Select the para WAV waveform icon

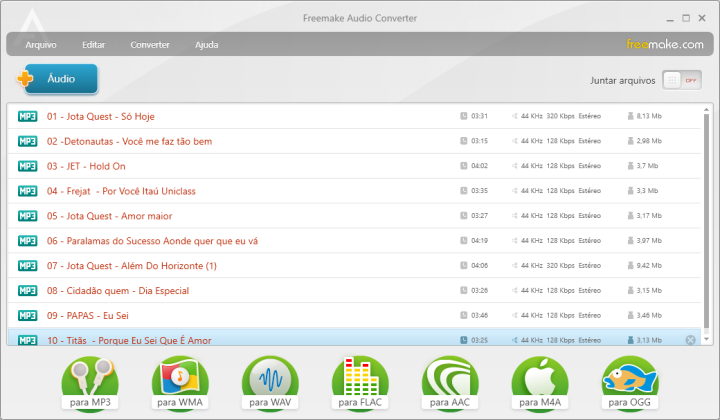pyautogui.click(x=270, y=383)
